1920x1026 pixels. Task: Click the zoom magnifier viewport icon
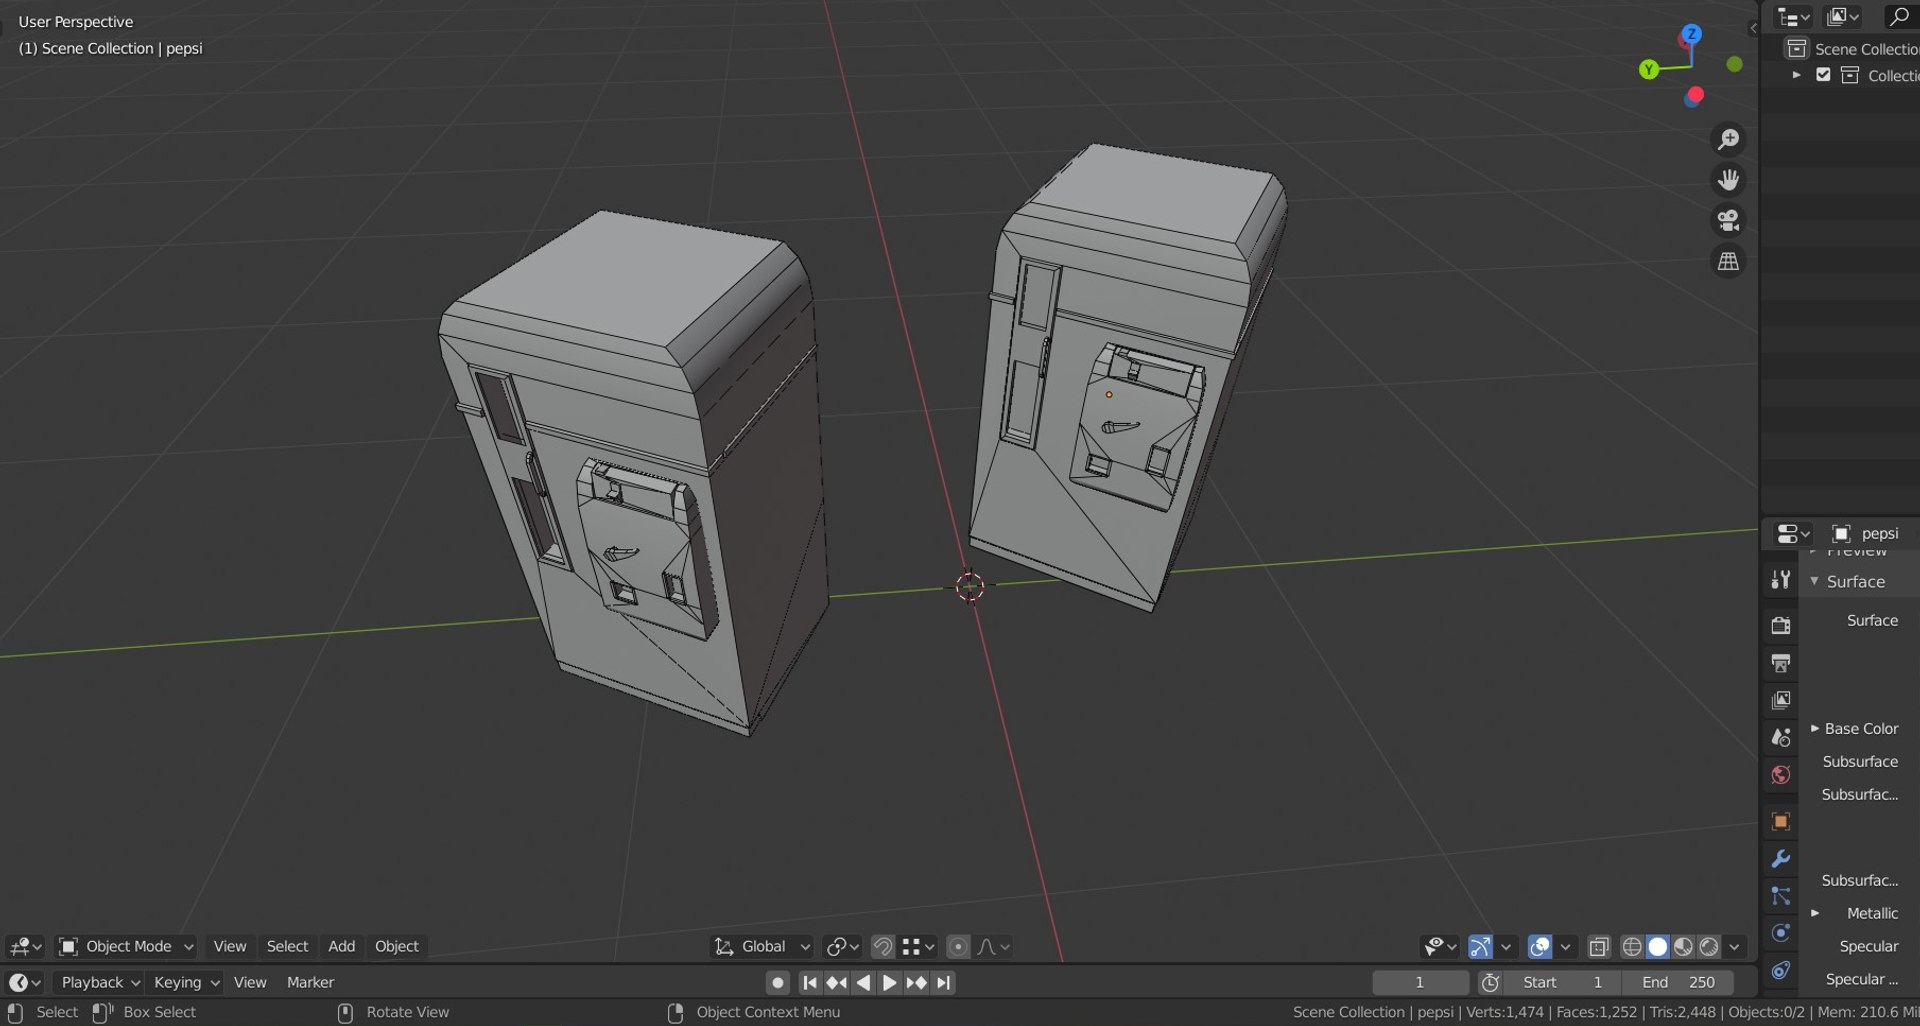coord(1728,139)
